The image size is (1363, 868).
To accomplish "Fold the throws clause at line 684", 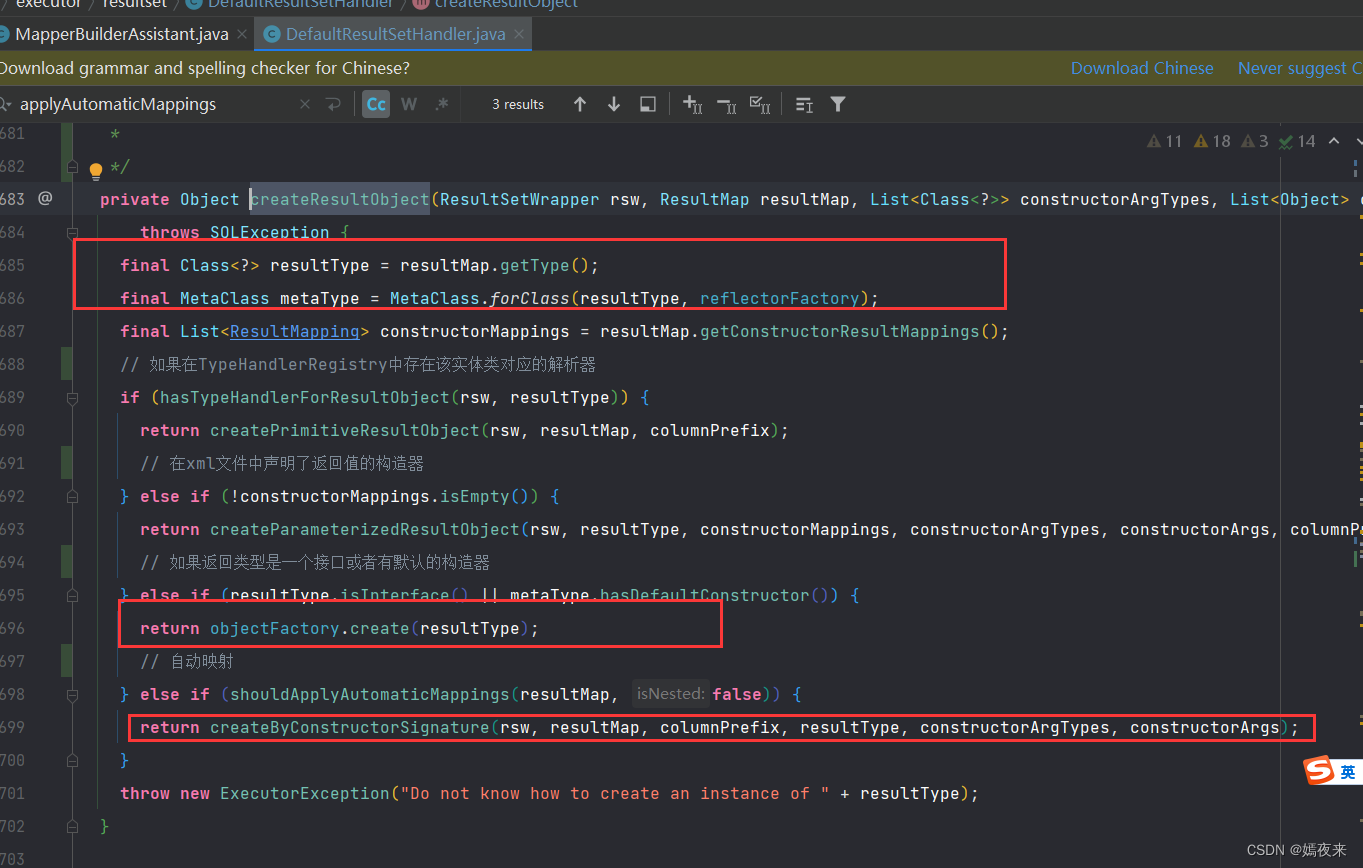I will tap(72, 232).
